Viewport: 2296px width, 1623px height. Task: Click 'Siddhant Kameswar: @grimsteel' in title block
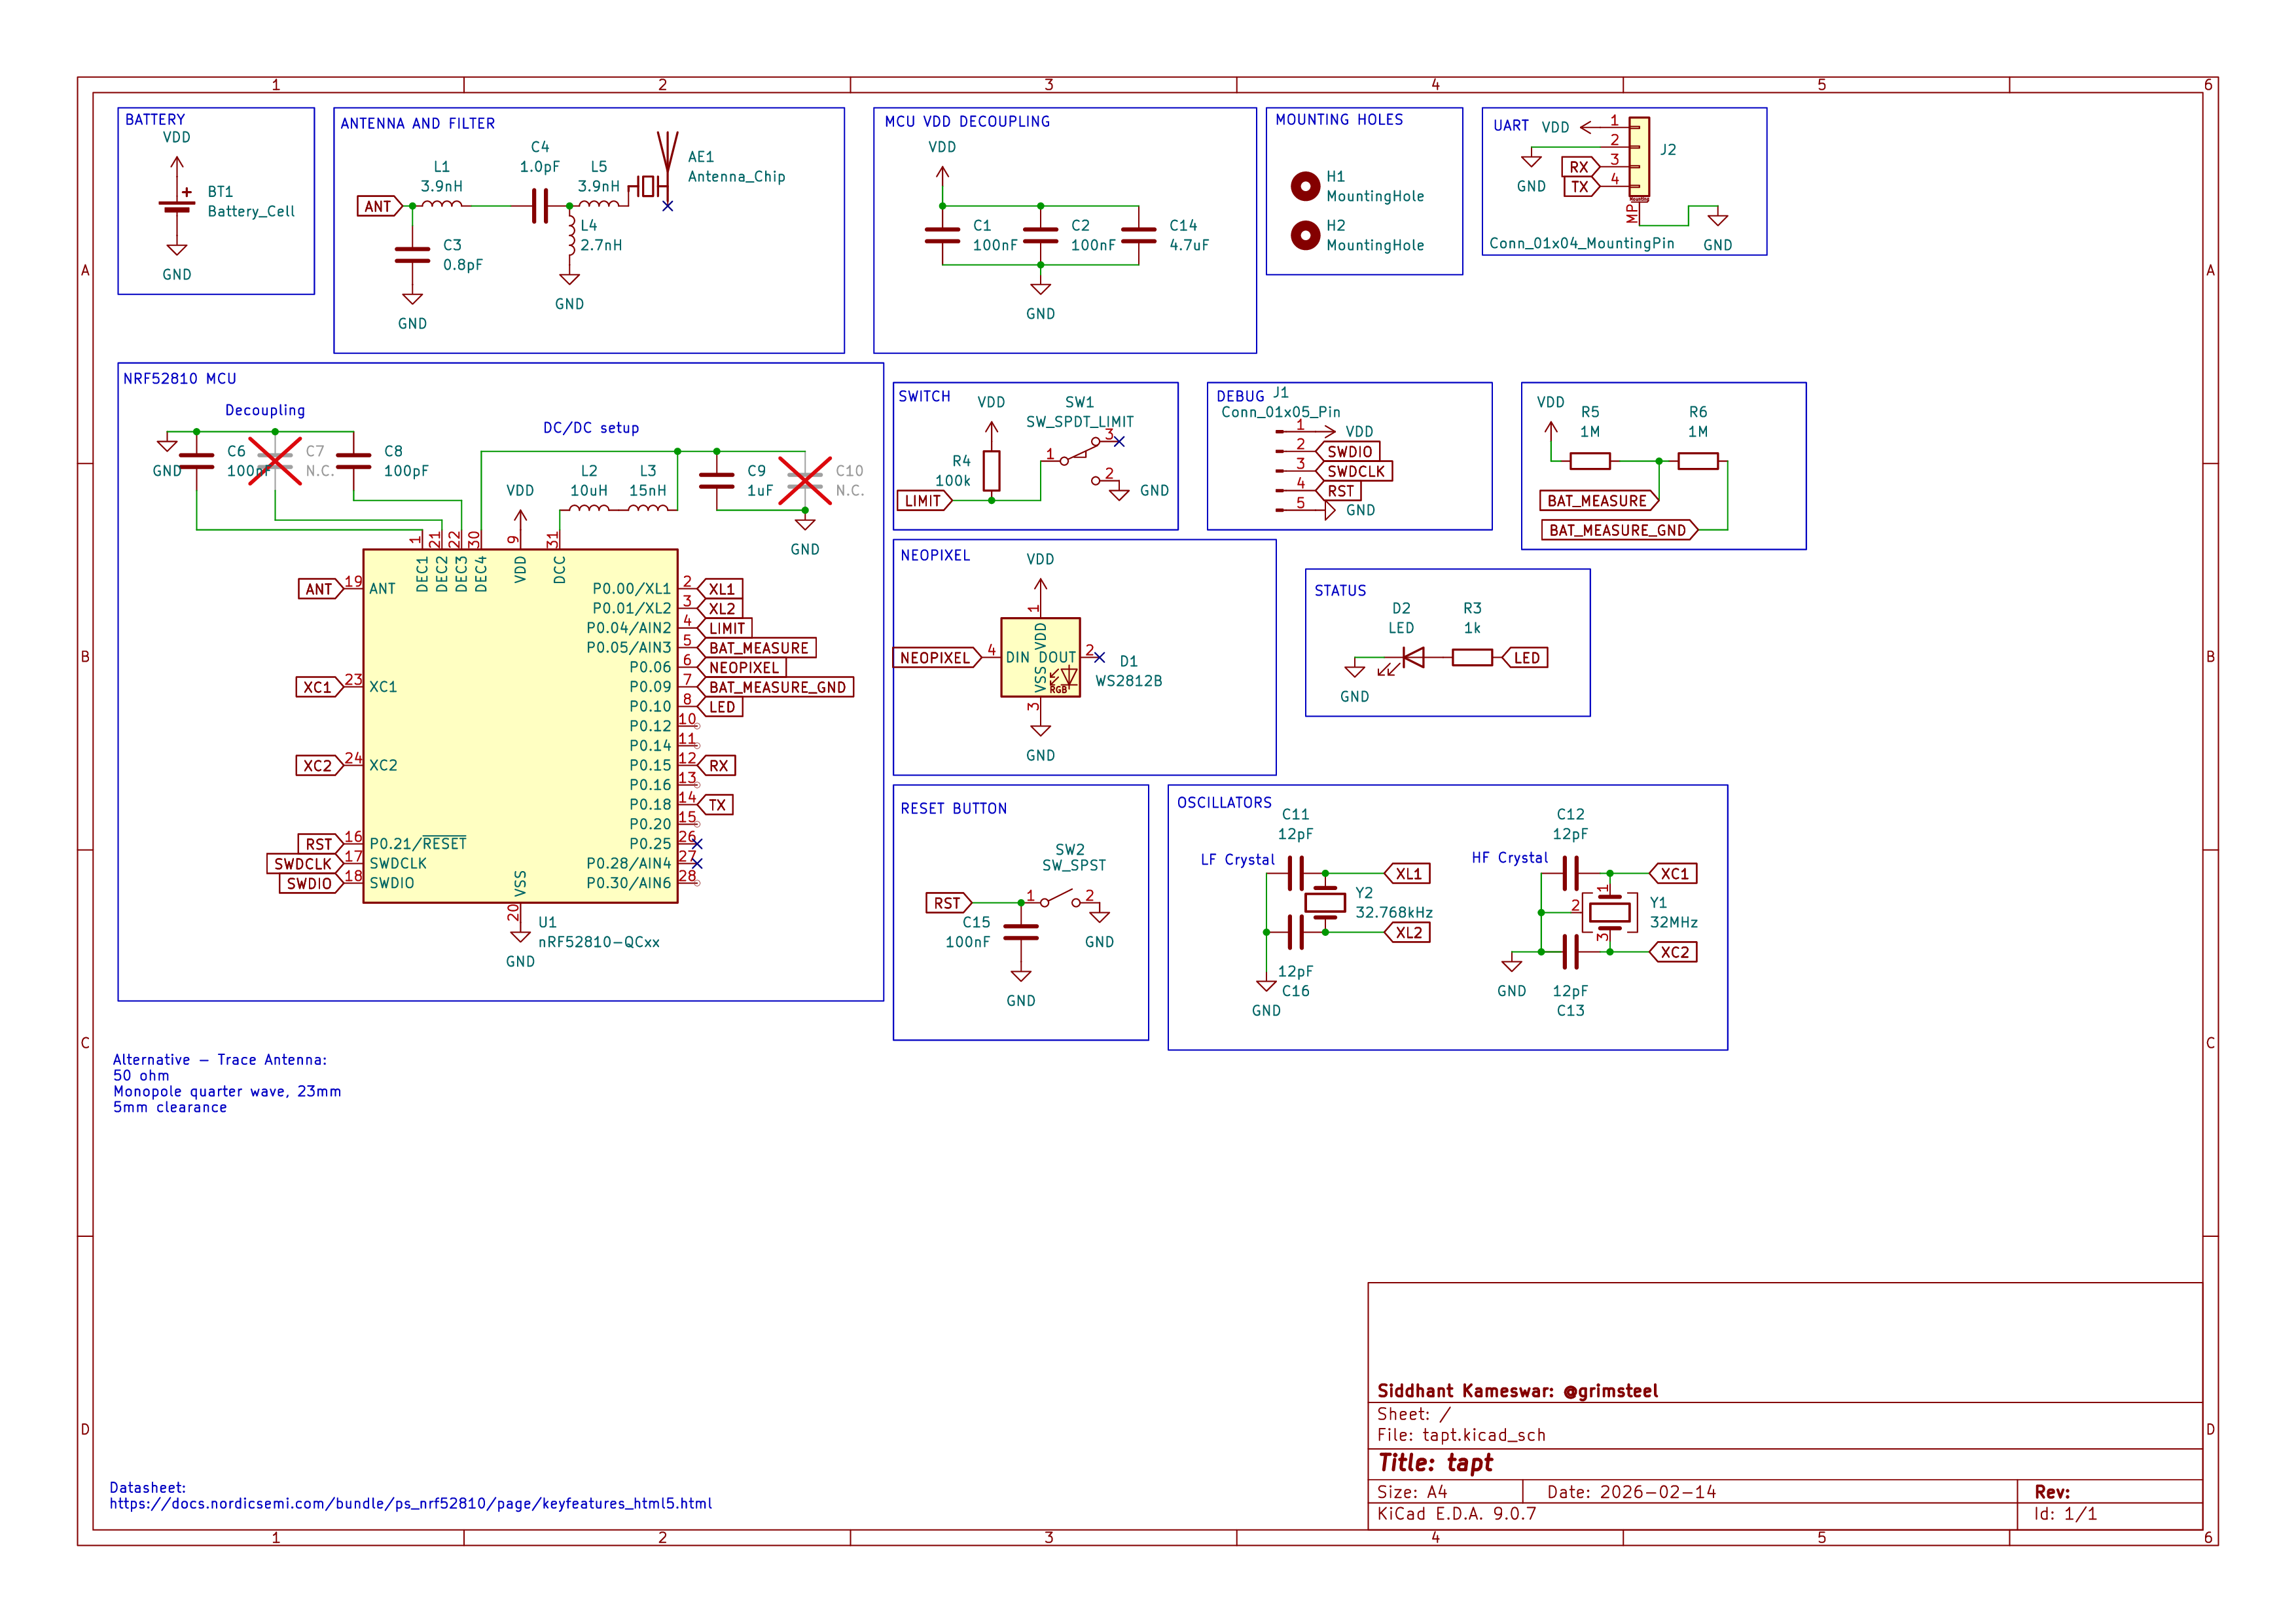[x=1517, y=1391]
